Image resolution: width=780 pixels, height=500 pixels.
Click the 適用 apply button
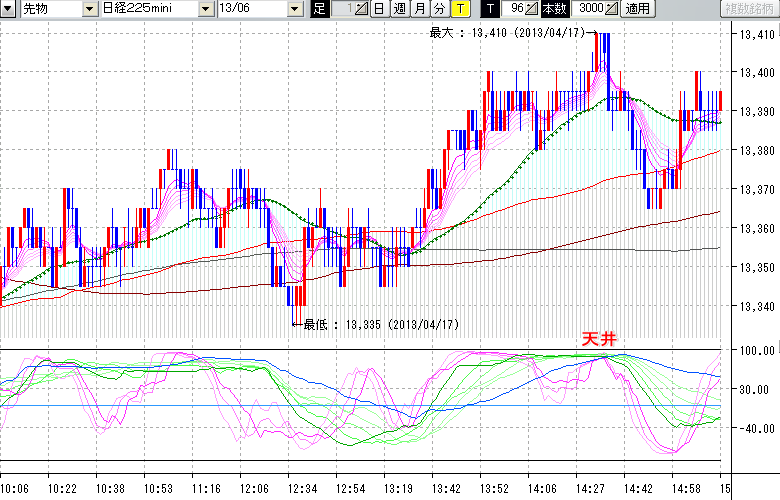pyautogui.click(x=637, y=9)
